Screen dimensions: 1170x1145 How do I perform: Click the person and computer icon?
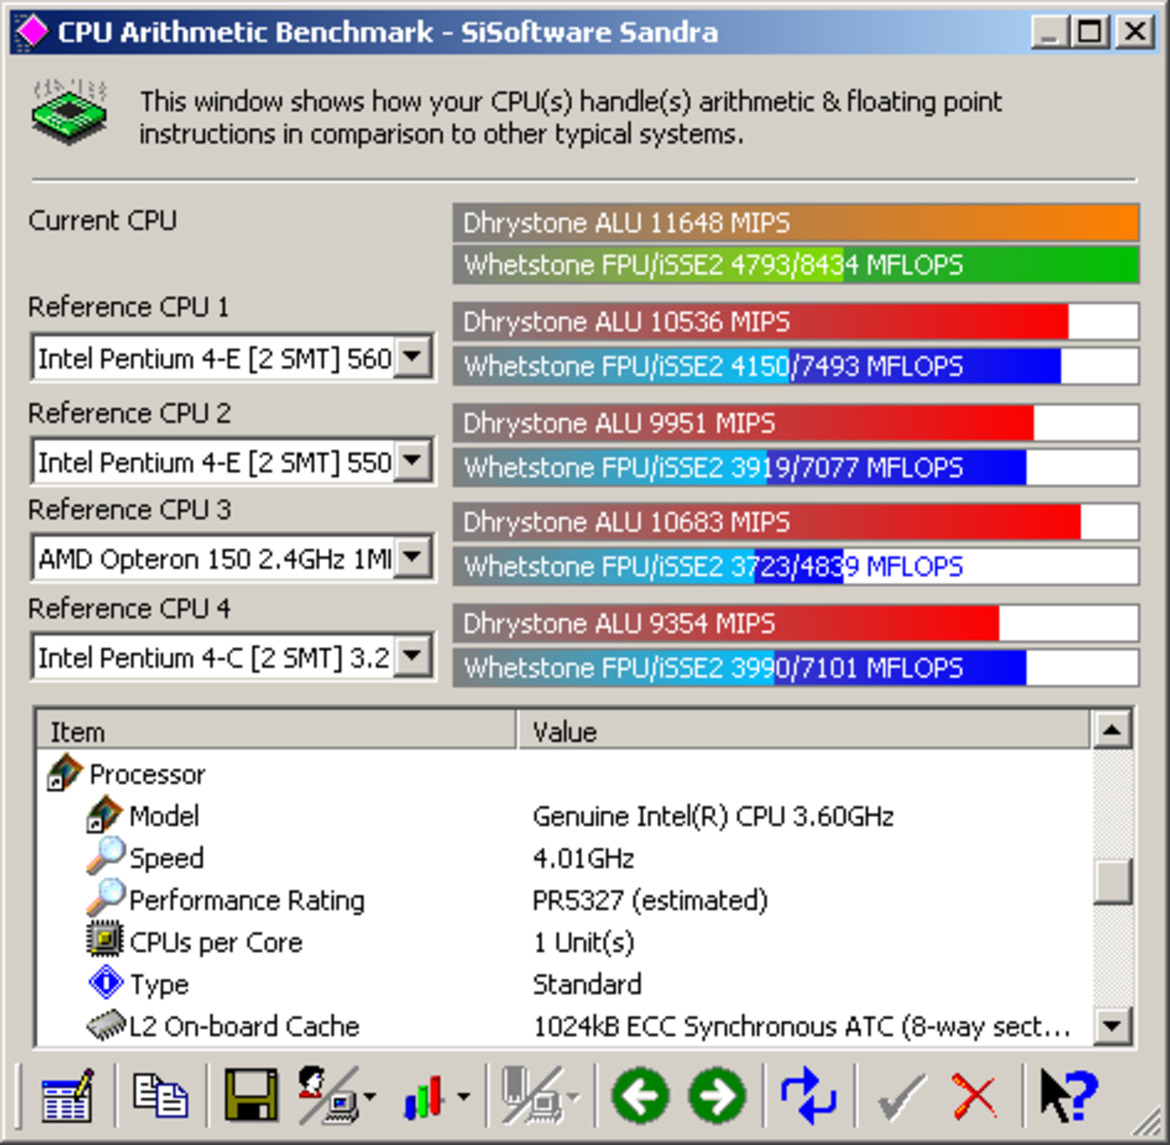click(328, 1095)
